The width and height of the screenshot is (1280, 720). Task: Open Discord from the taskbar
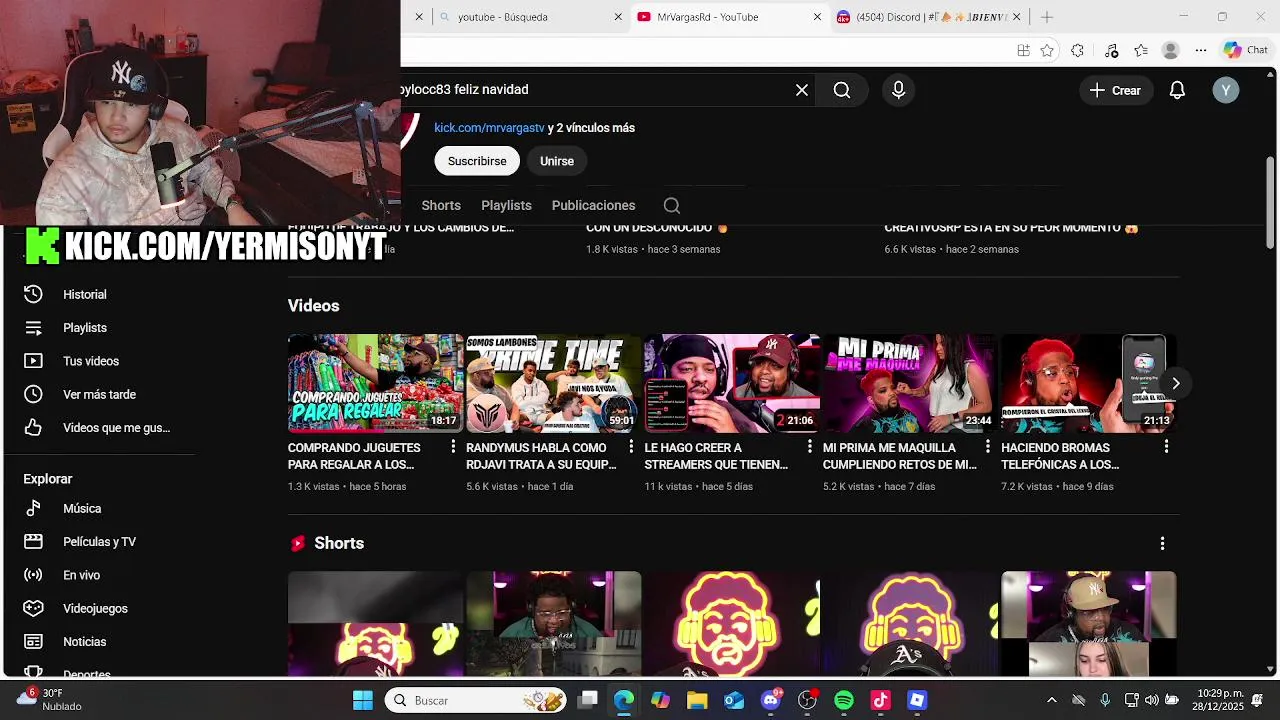pos(771,700)
